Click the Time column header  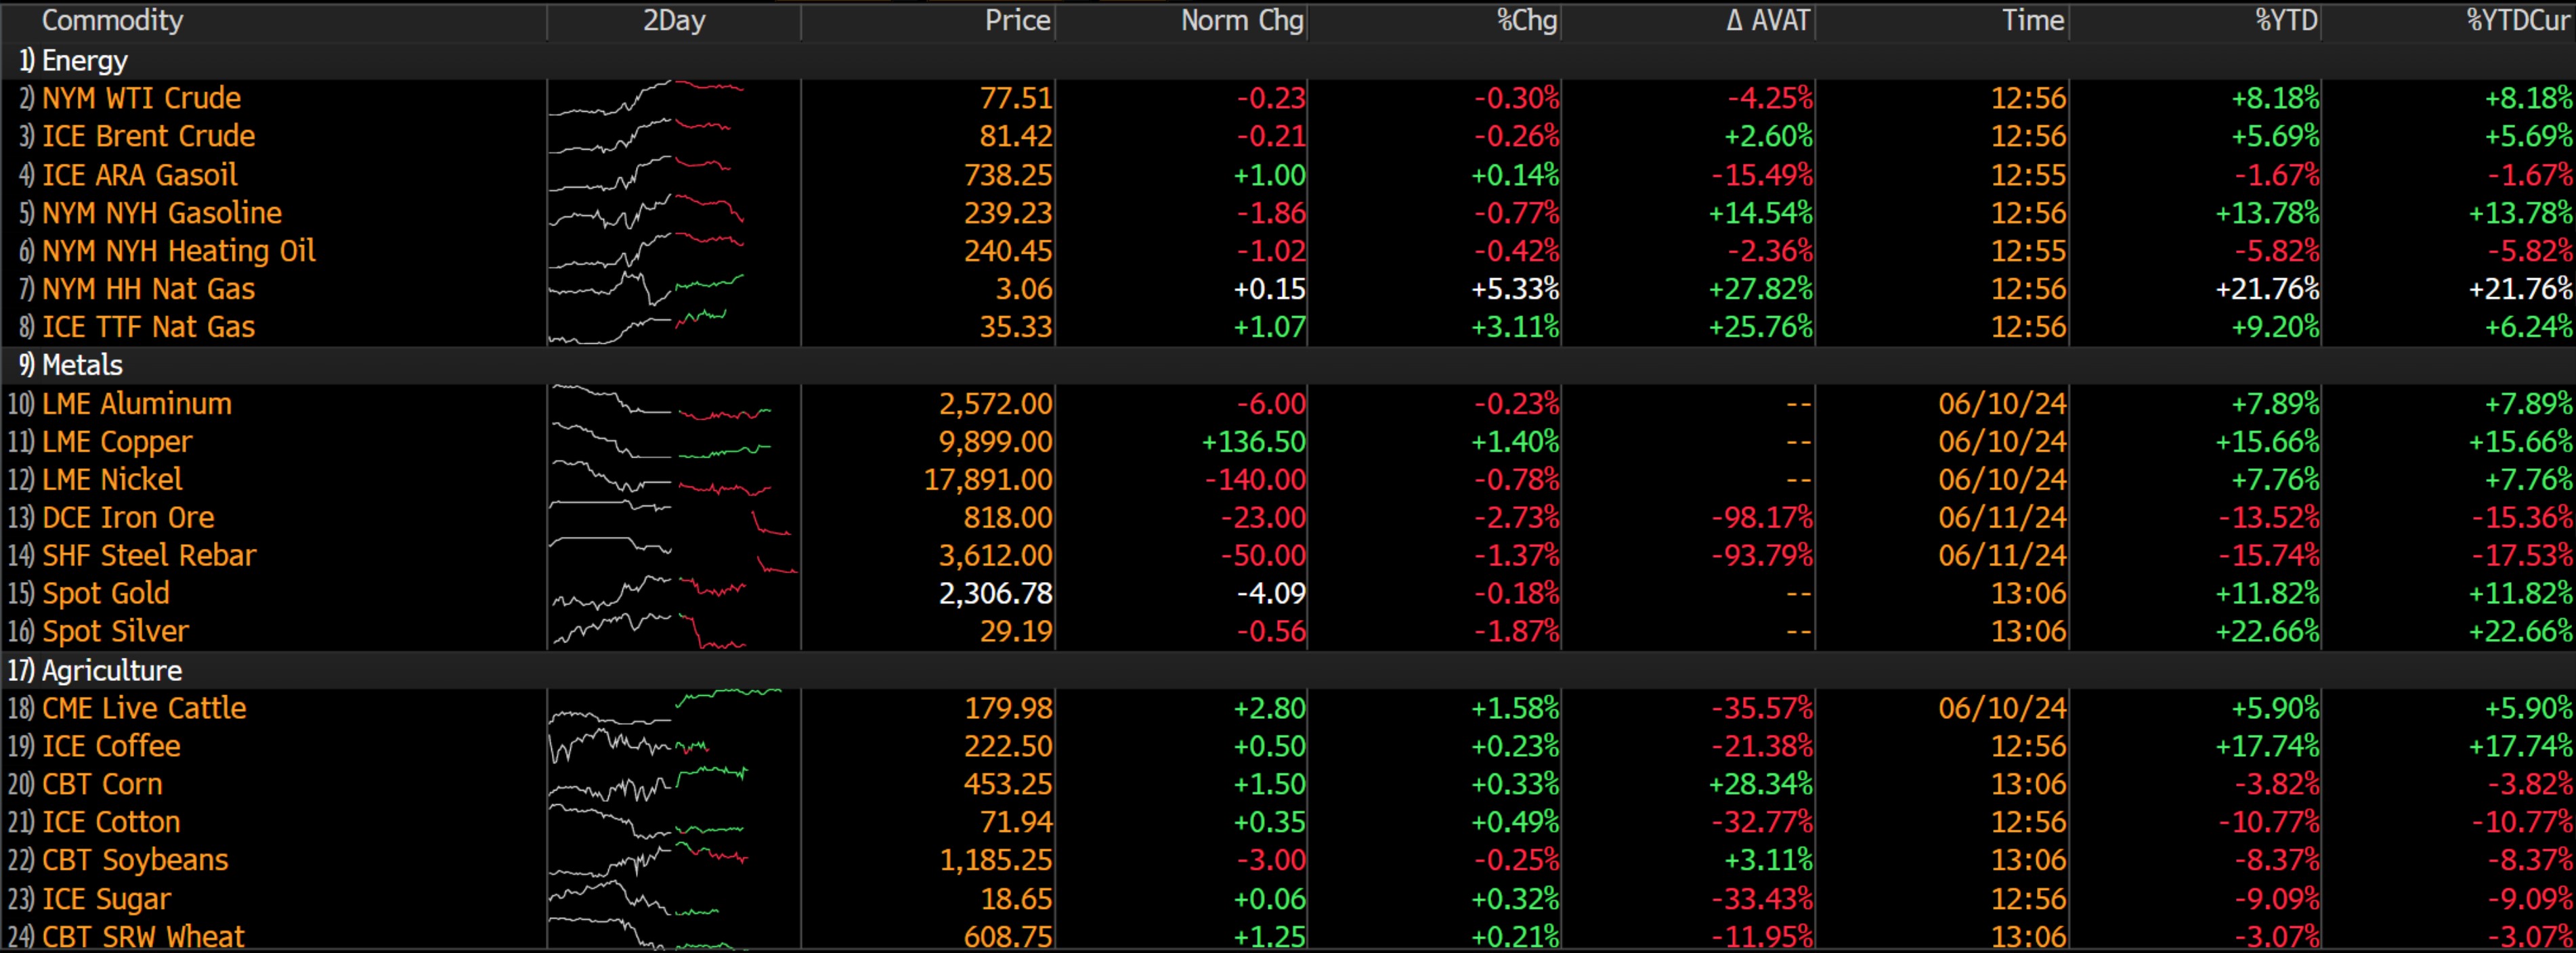point(2033,20)
